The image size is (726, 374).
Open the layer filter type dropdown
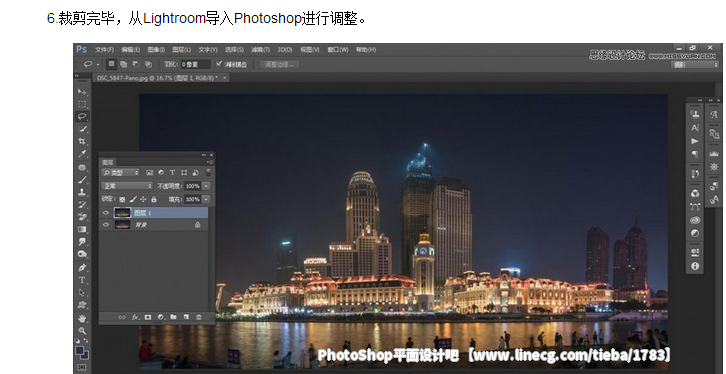(120, 173)
